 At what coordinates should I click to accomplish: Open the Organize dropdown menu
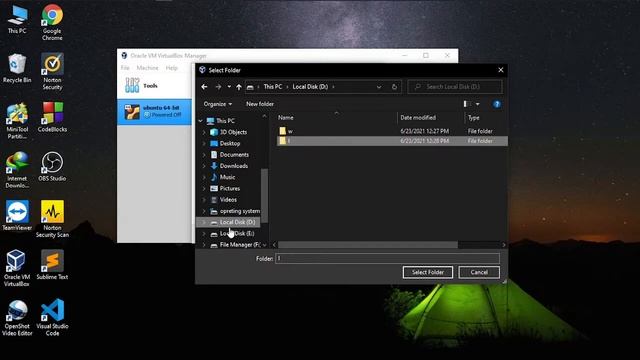[218, 104]
